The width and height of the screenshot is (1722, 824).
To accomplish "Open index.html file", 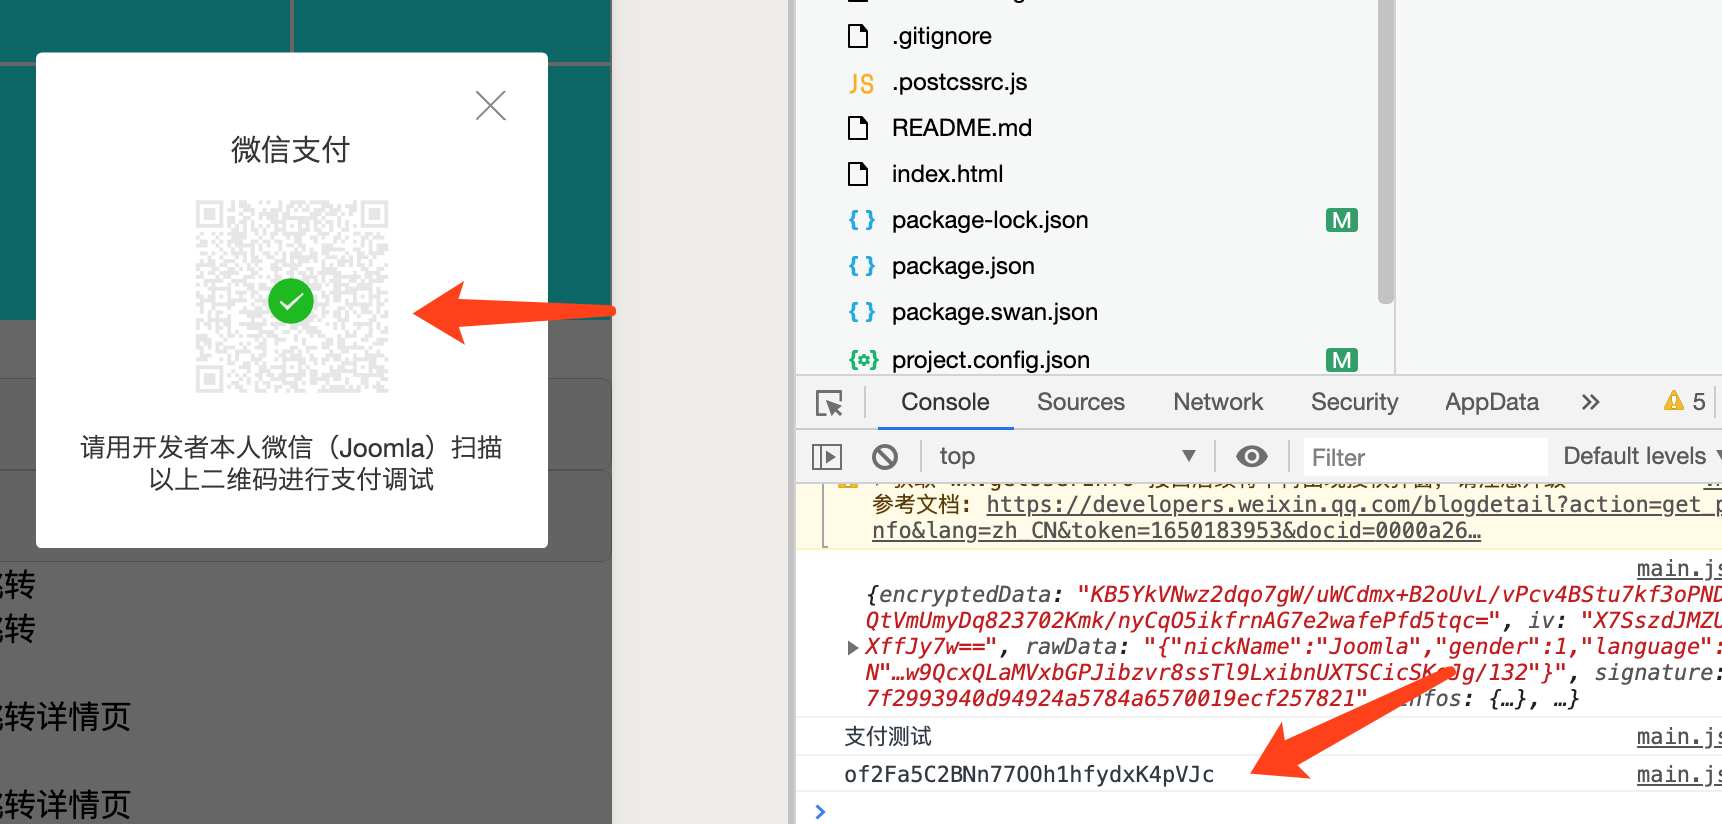I will click(x=947, y=174).
